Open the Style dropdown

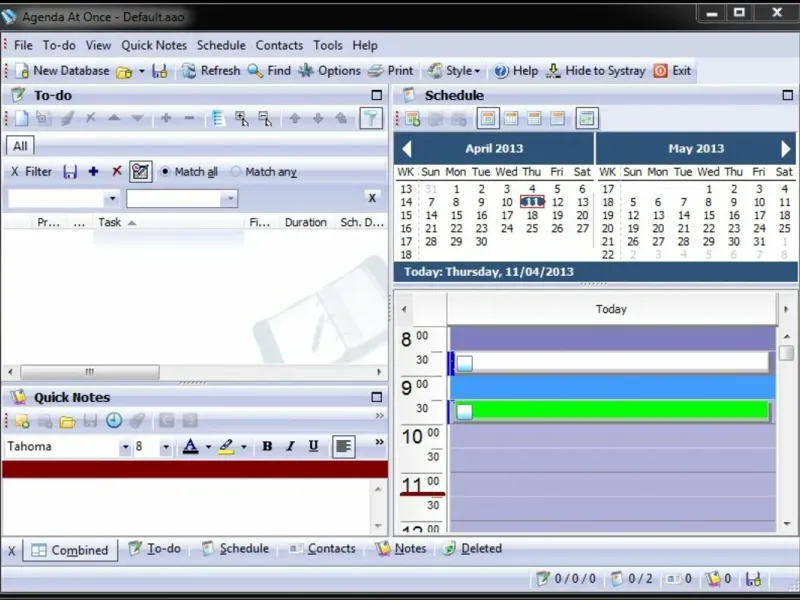click(x=455, y=71)
